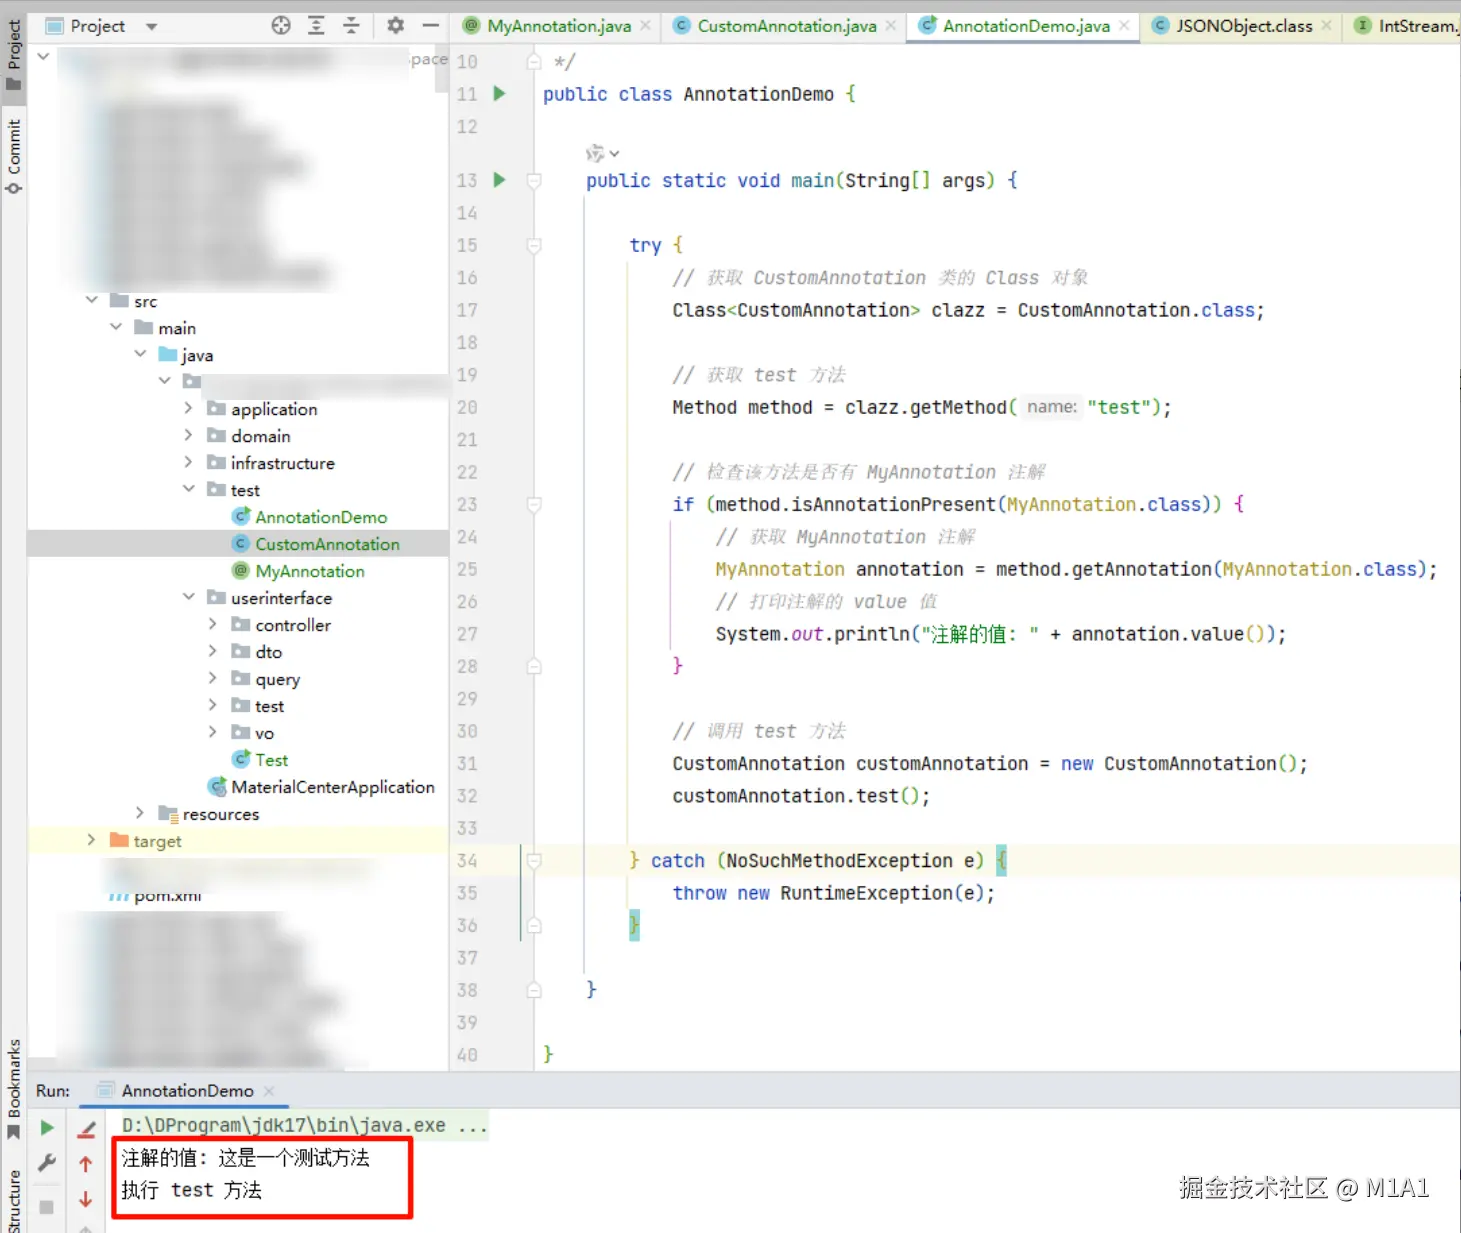Close the CustomAnnotation.java tab

coord(891,26)
